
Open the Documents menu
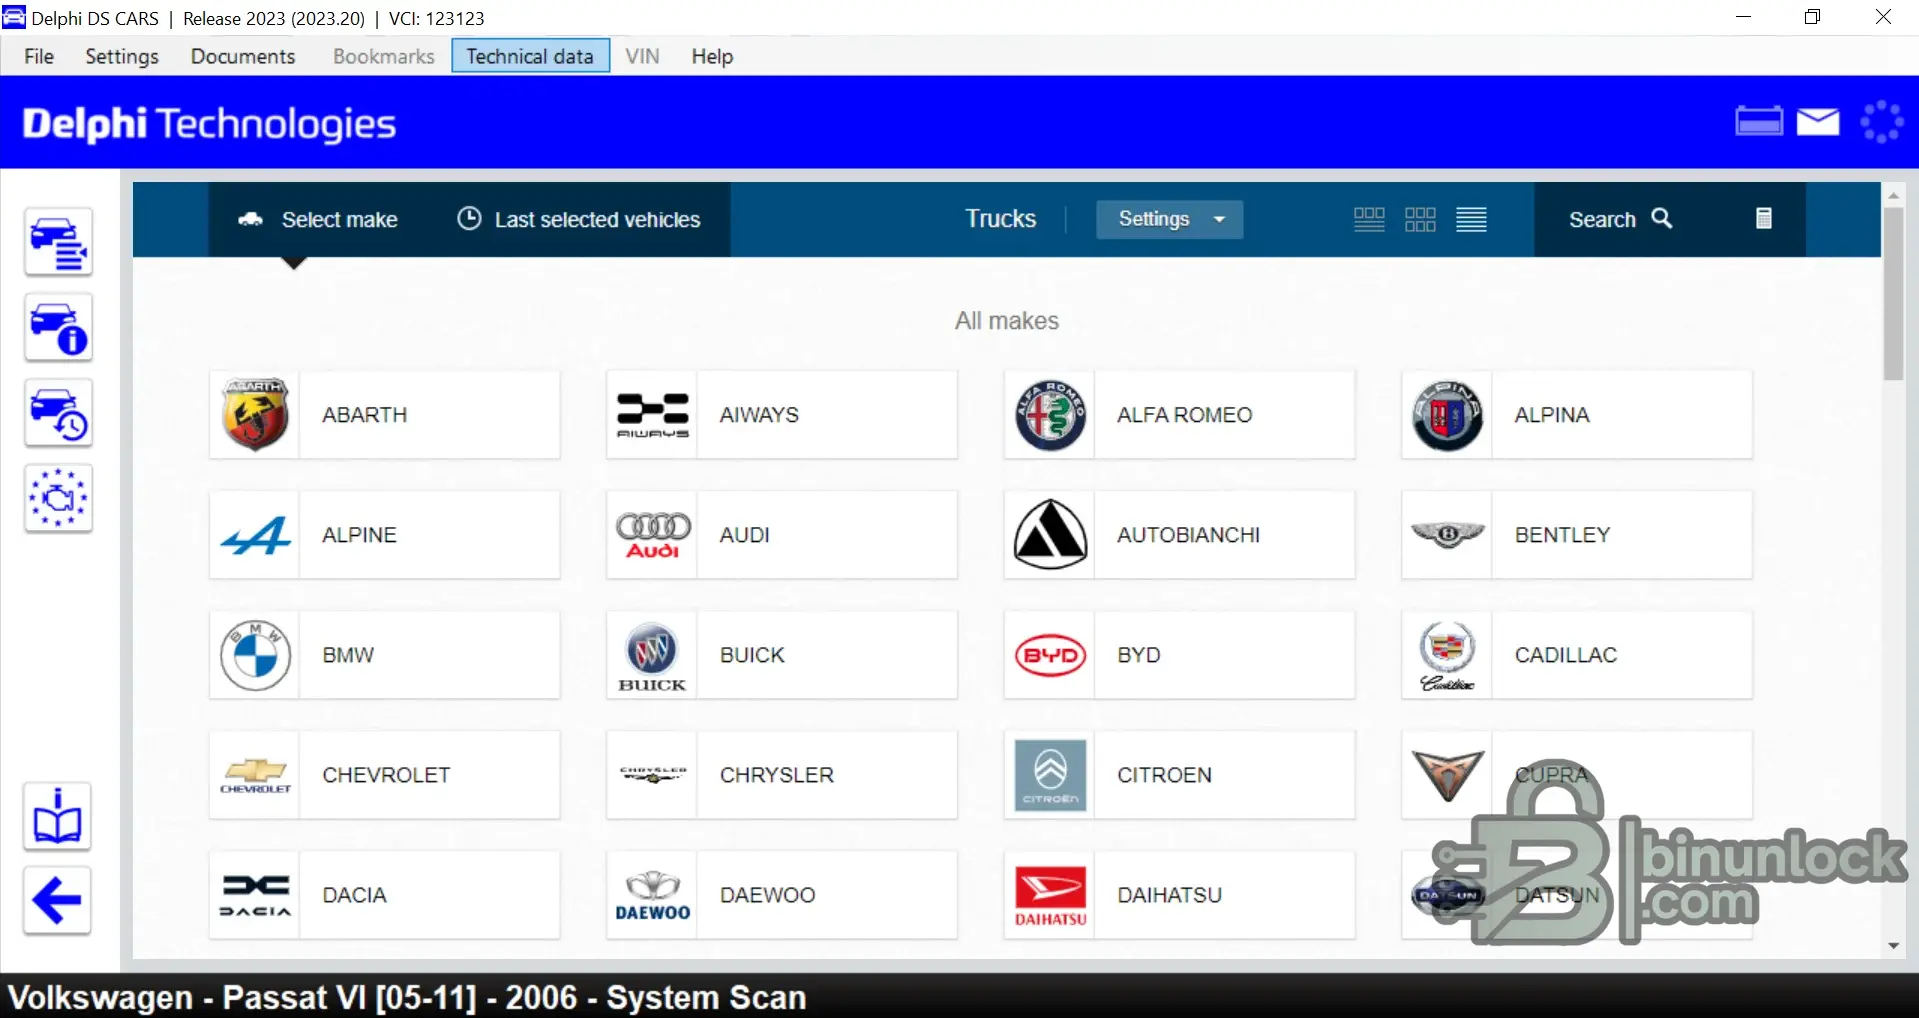pos(243,56)
